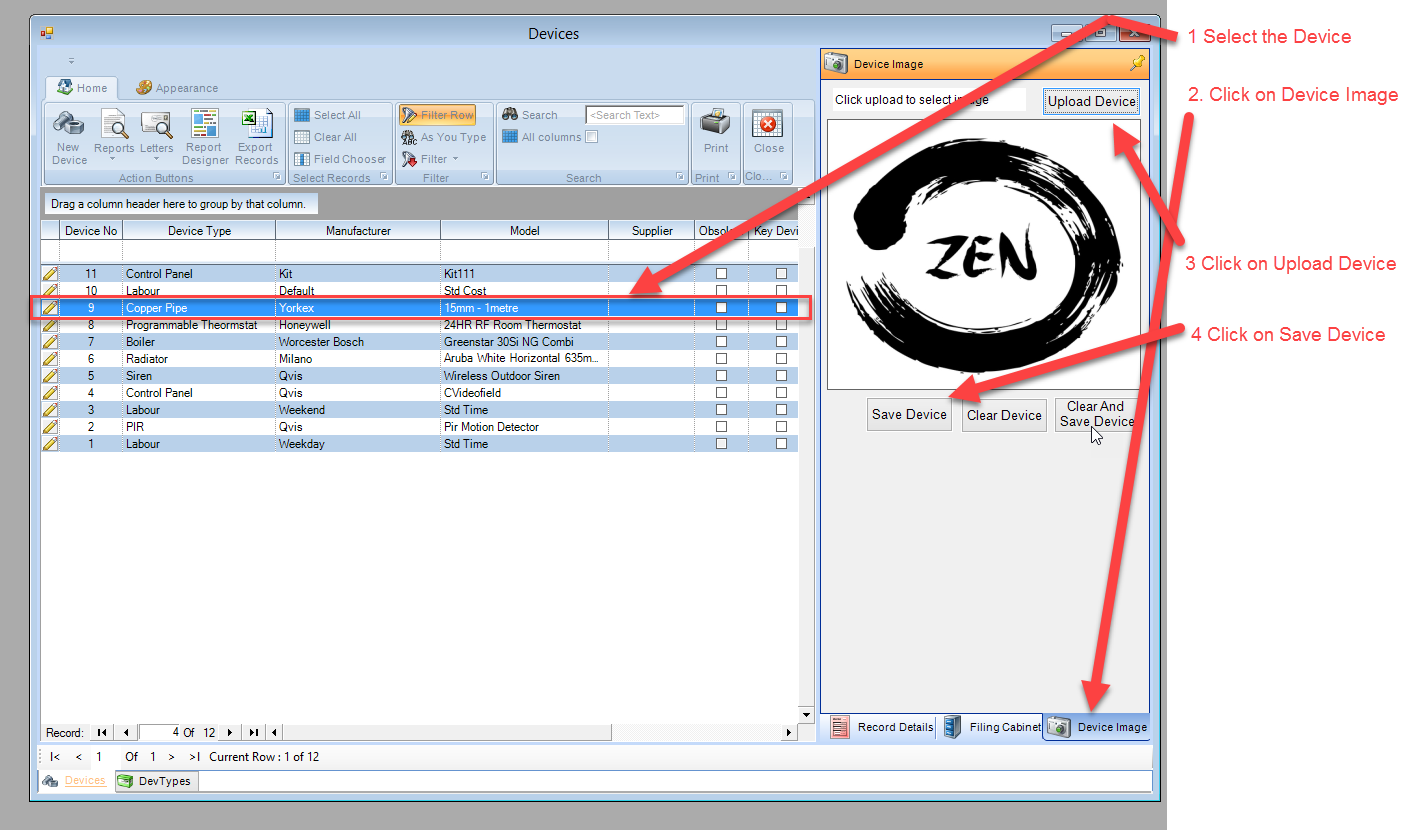
Task: Open the Field Chooser
Action: coord(340,159)
